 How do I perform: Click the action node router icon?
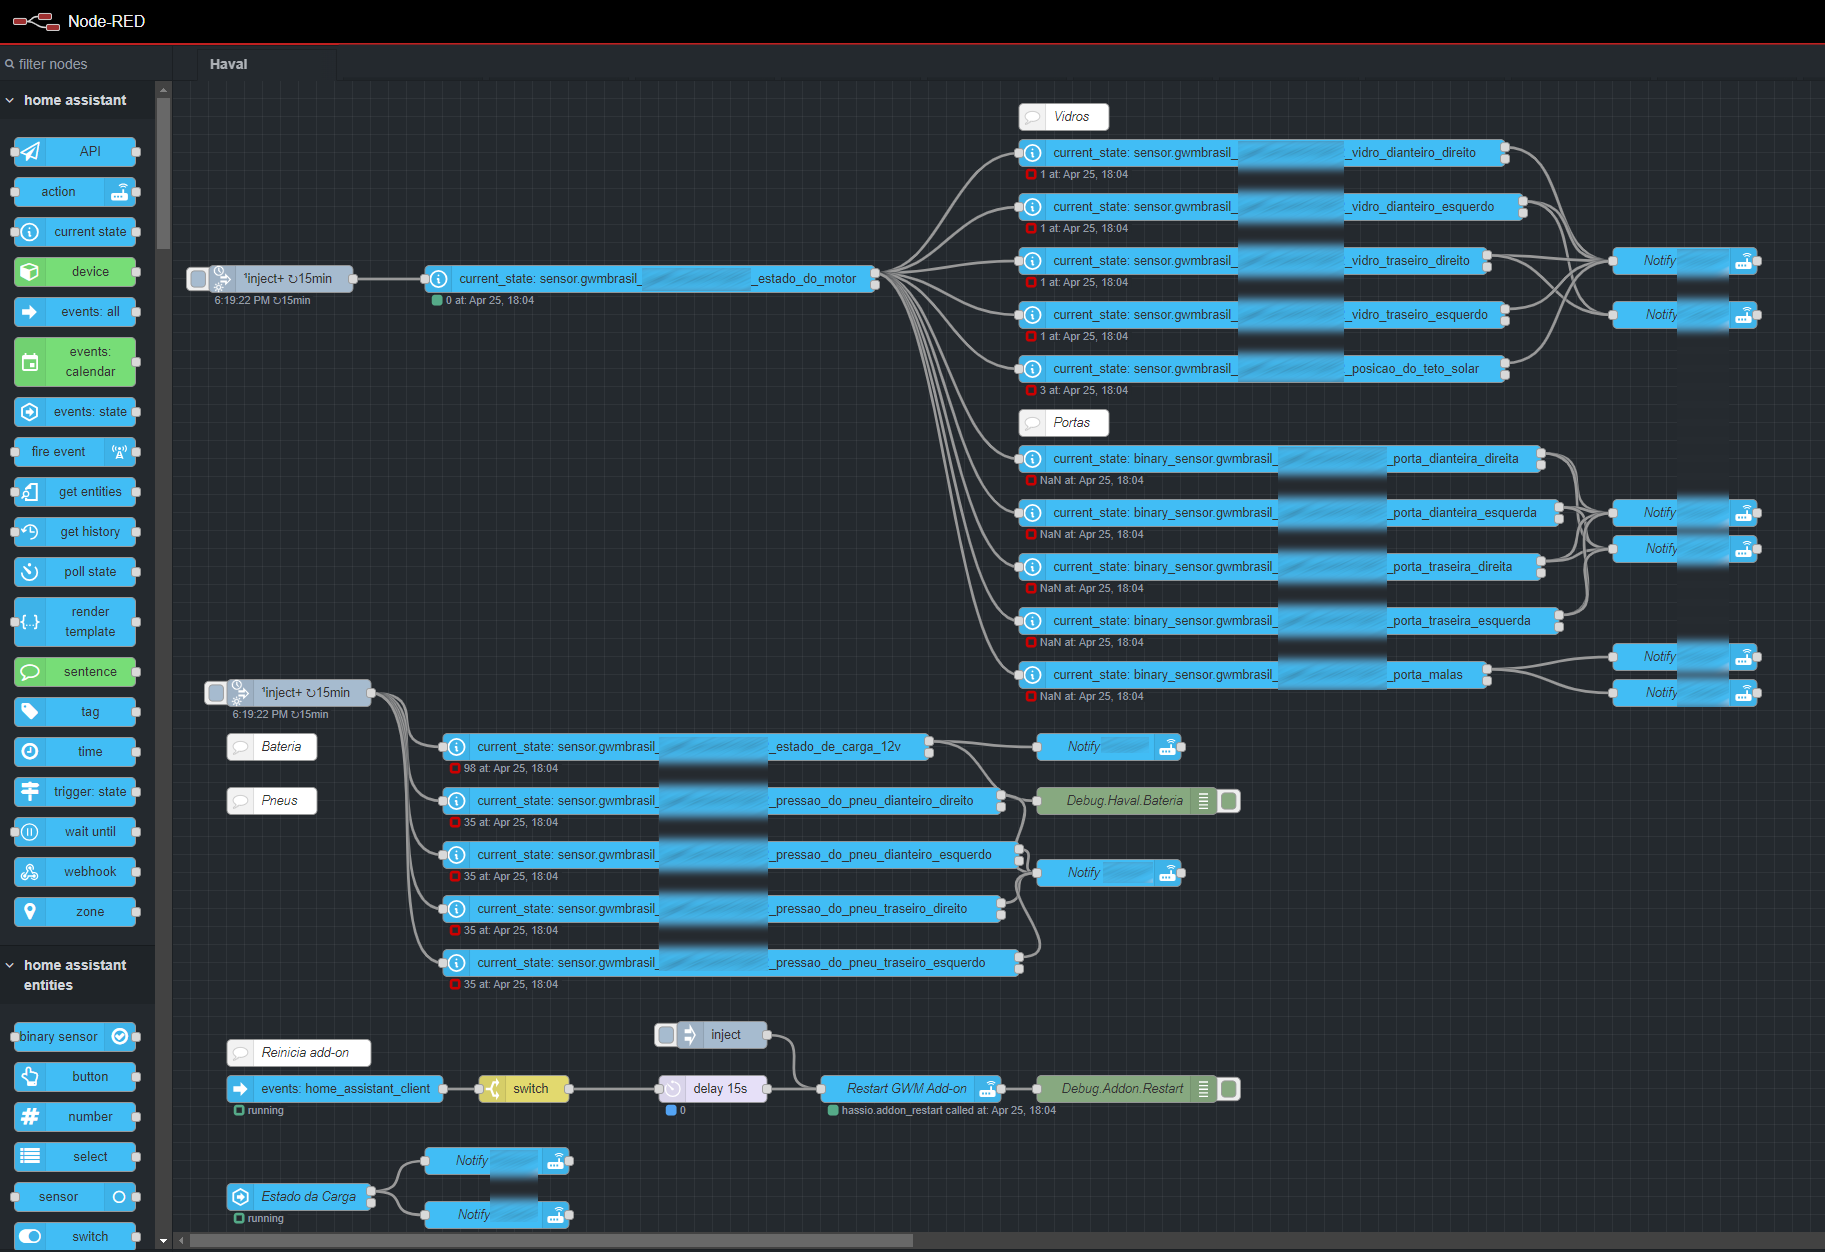(x=120, y=192)
